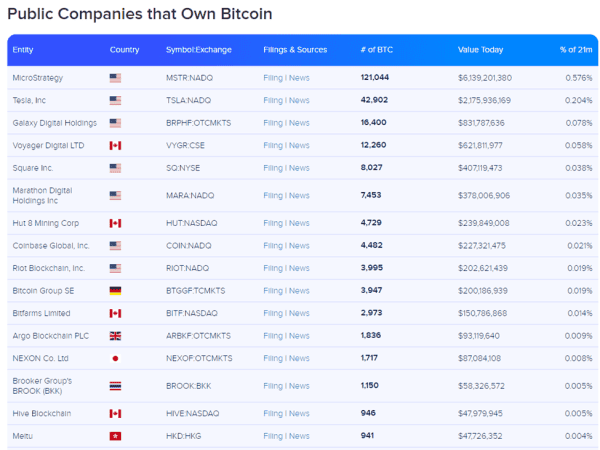The image size is (600, 450).
Task: Click the German flag for Bitcoin Group SE
Action: coord(115,290)
